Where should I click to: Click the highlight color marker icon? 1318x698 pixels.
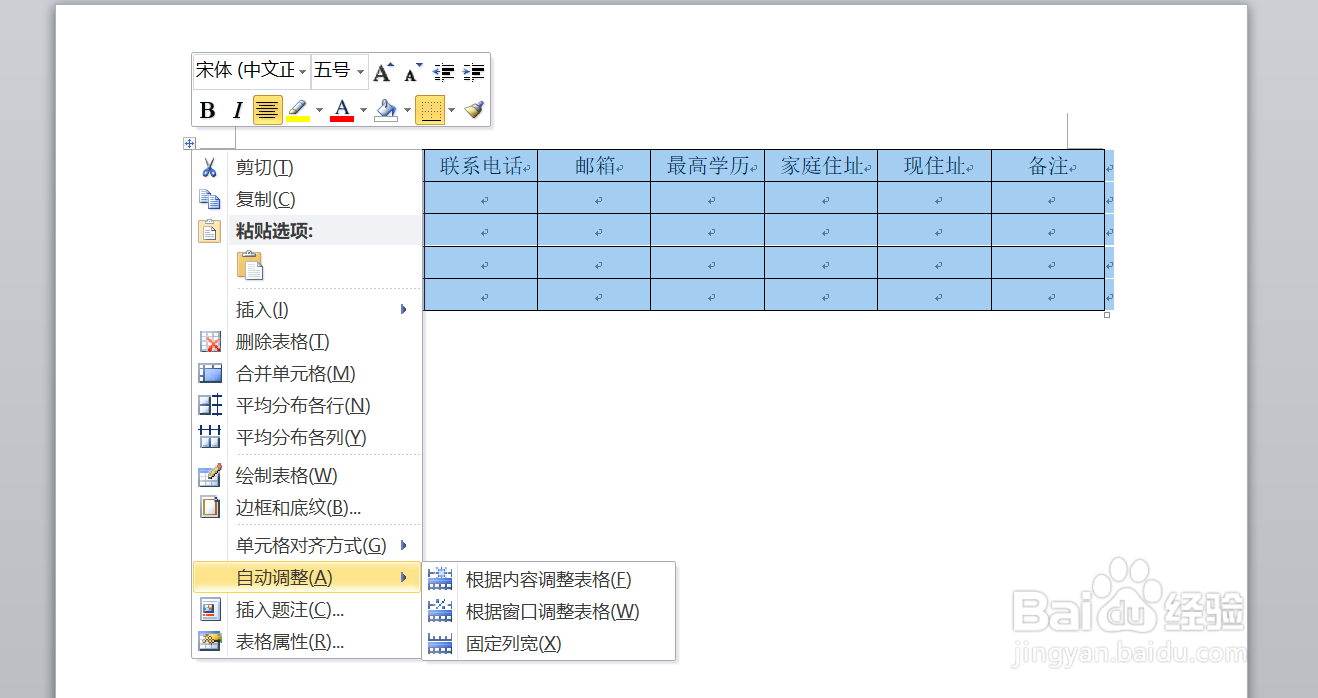tap(298, 110)
